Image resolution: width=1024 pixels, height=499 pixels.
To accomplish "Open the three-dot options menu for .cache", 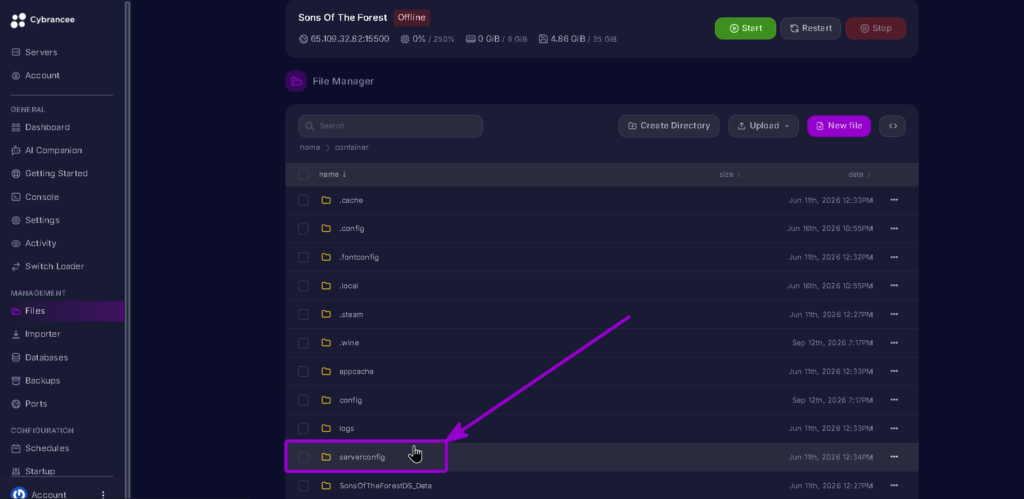I will point(894,201).
